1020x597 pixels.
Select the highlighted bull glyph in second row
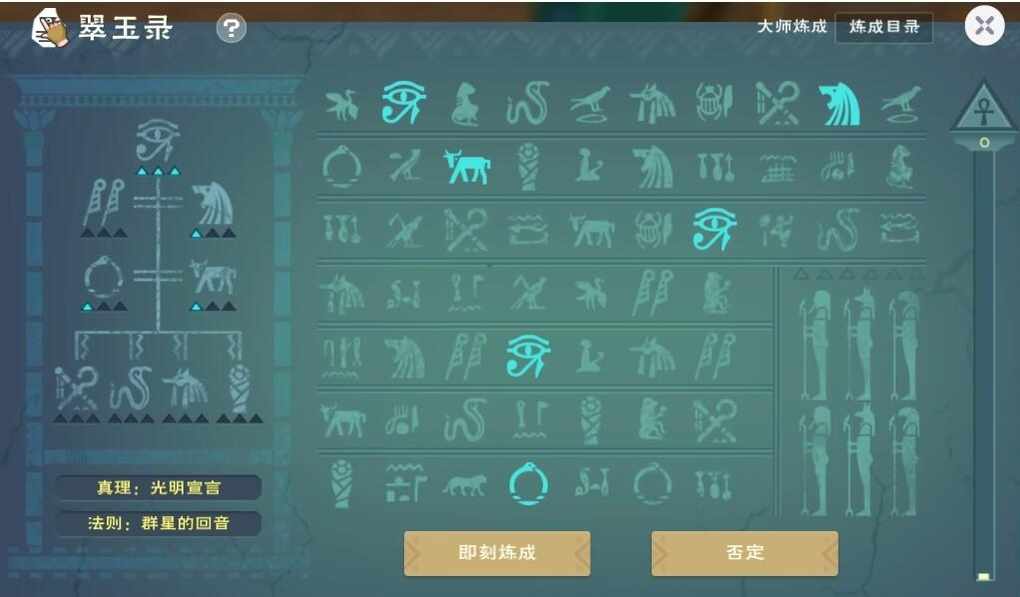click(466, 166)
